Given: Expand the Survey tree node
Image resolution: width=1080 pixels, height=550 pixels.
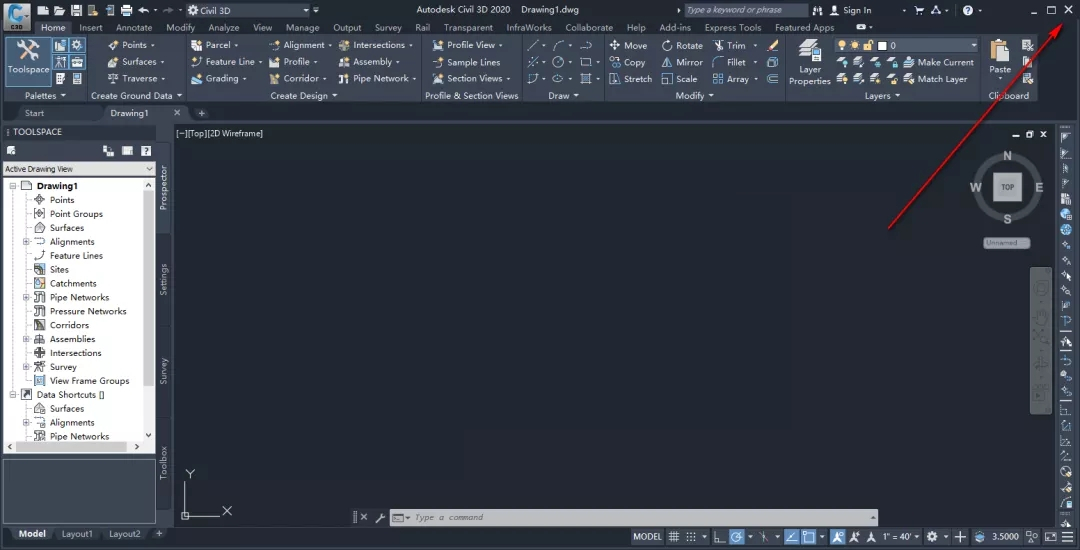Looking at the screenshot, I should coord(26,367).
